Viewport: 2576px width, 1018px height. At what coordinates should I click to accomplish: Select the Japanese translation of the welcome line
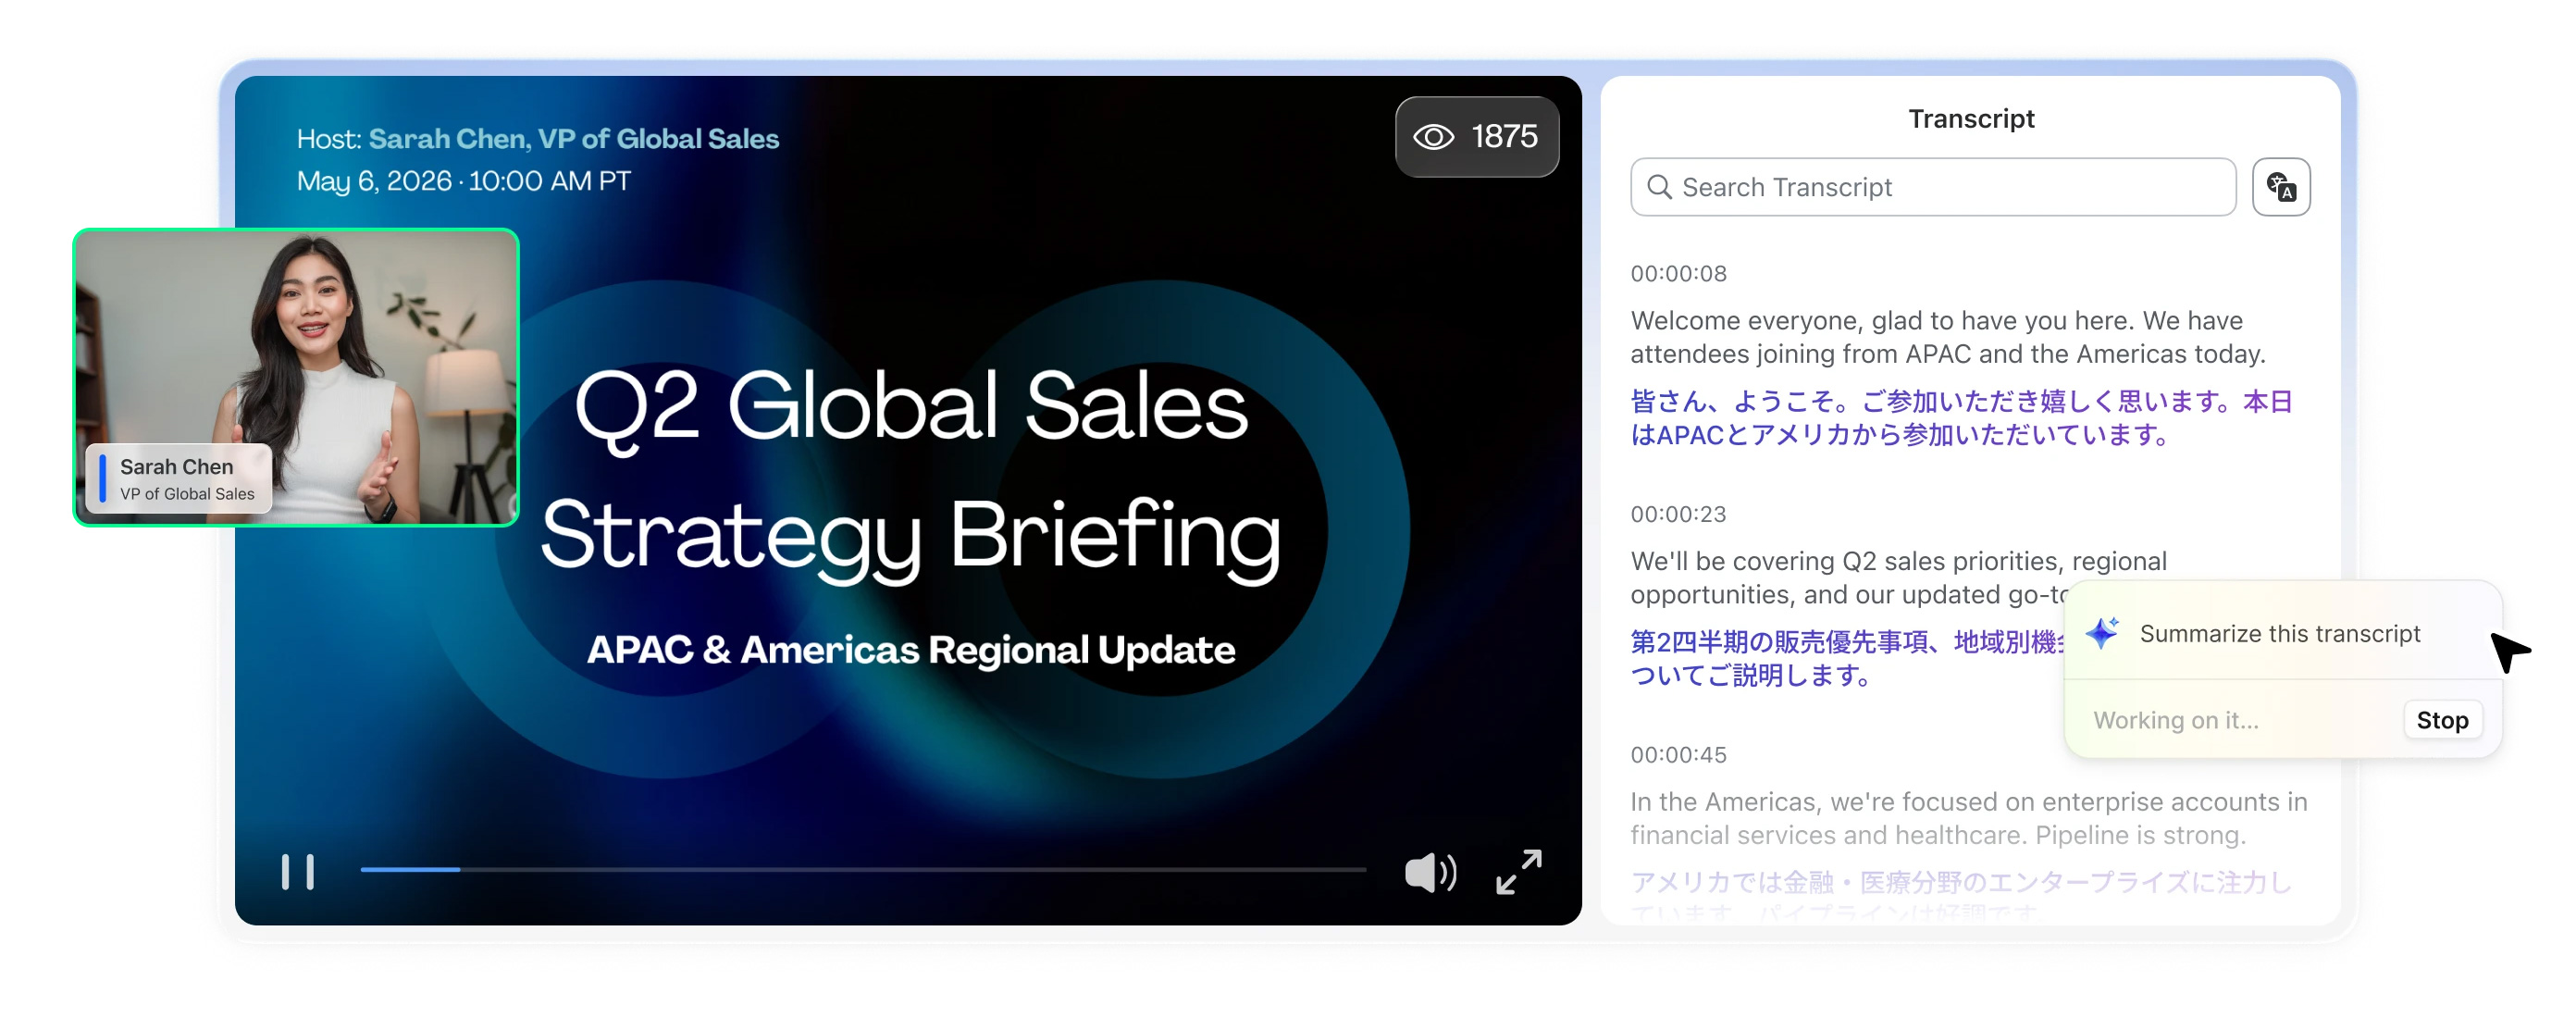(x=1960, y=418)
